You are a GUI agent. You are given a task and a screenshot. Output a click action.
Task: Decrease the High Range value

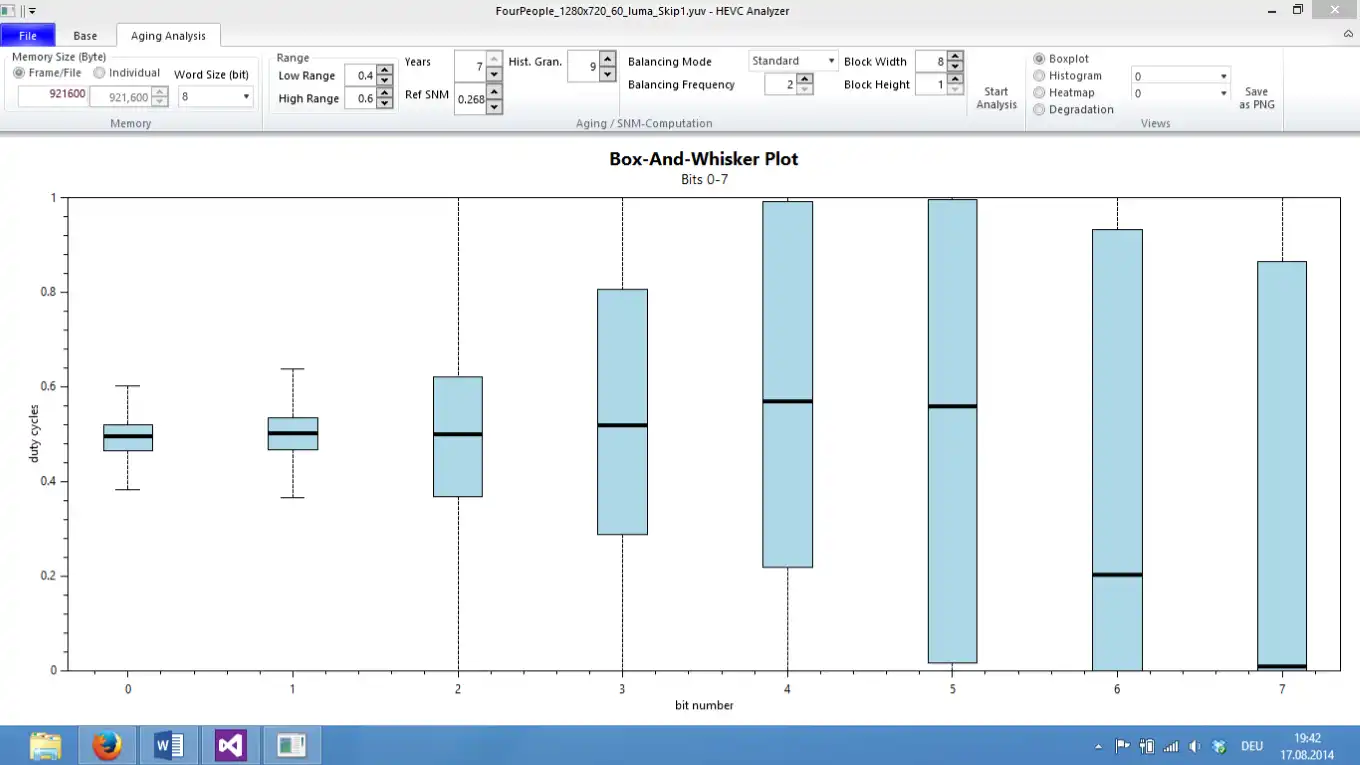click(x=384, y=103)
